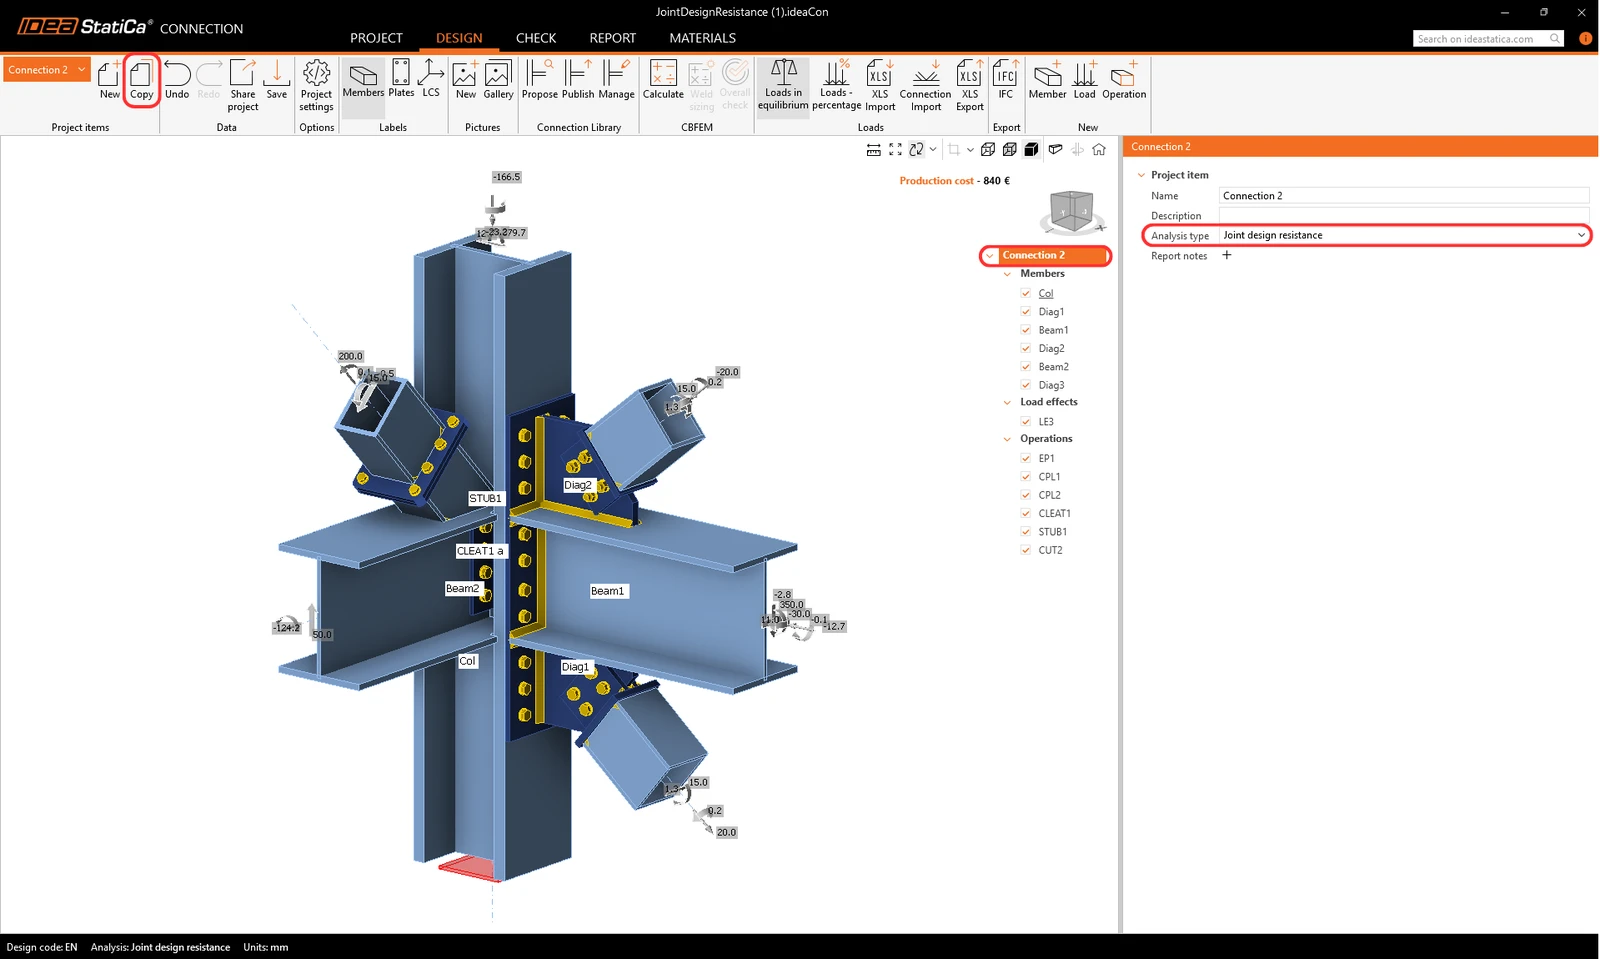Toggle Loads in equilibrium
This screenshot has width=1600, height=959.
coord(783,85)
